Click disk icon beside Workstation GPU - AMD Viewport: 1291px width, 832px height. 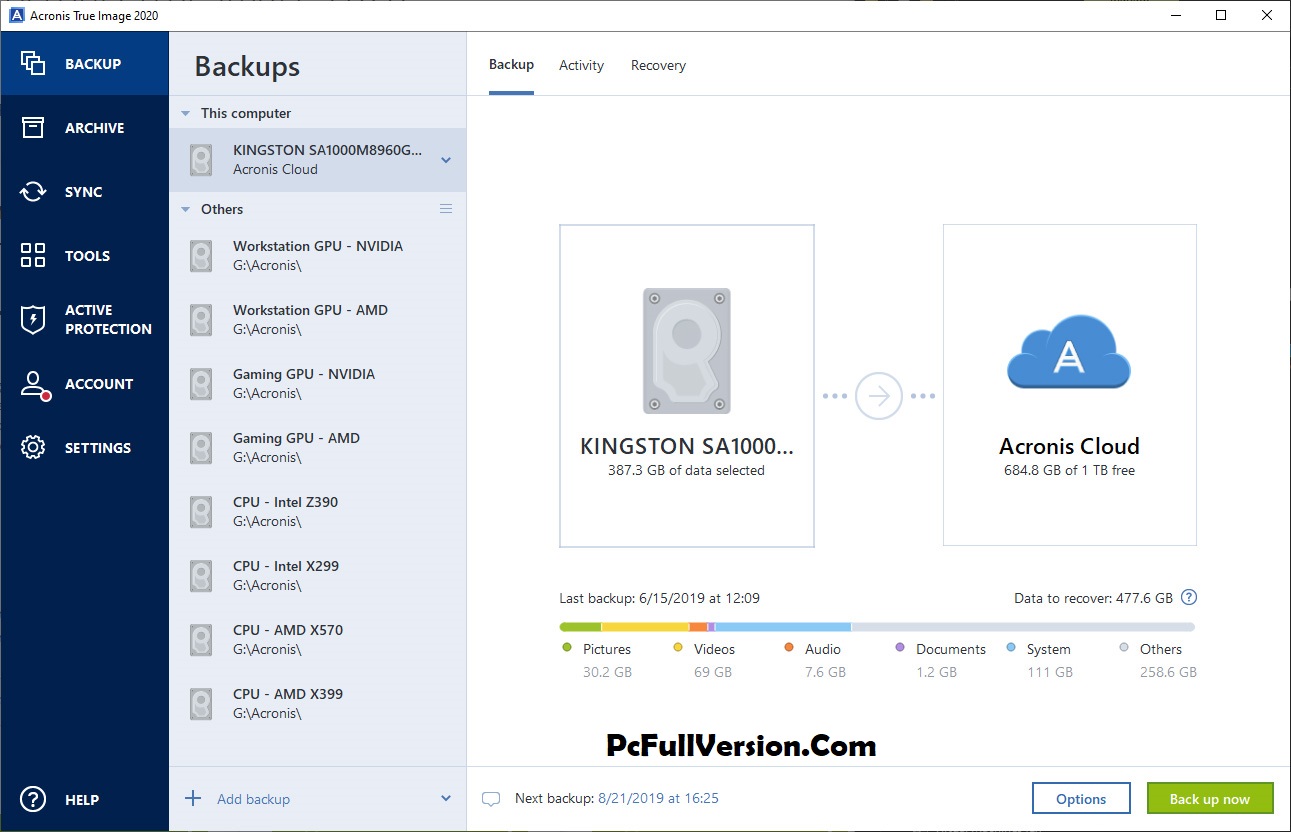[x=201, y=320]
